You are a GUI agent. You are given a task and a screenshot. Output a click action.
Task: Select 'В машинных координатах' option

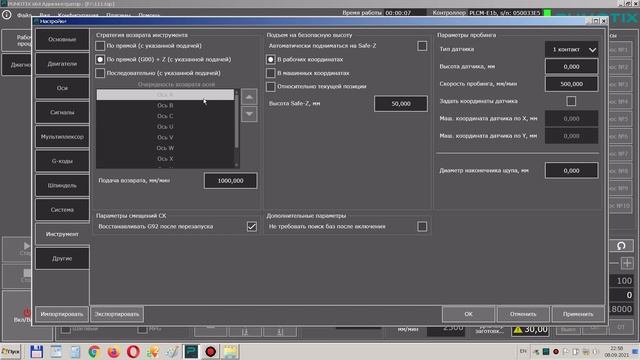pyautogui.click(x=271, y=73)
